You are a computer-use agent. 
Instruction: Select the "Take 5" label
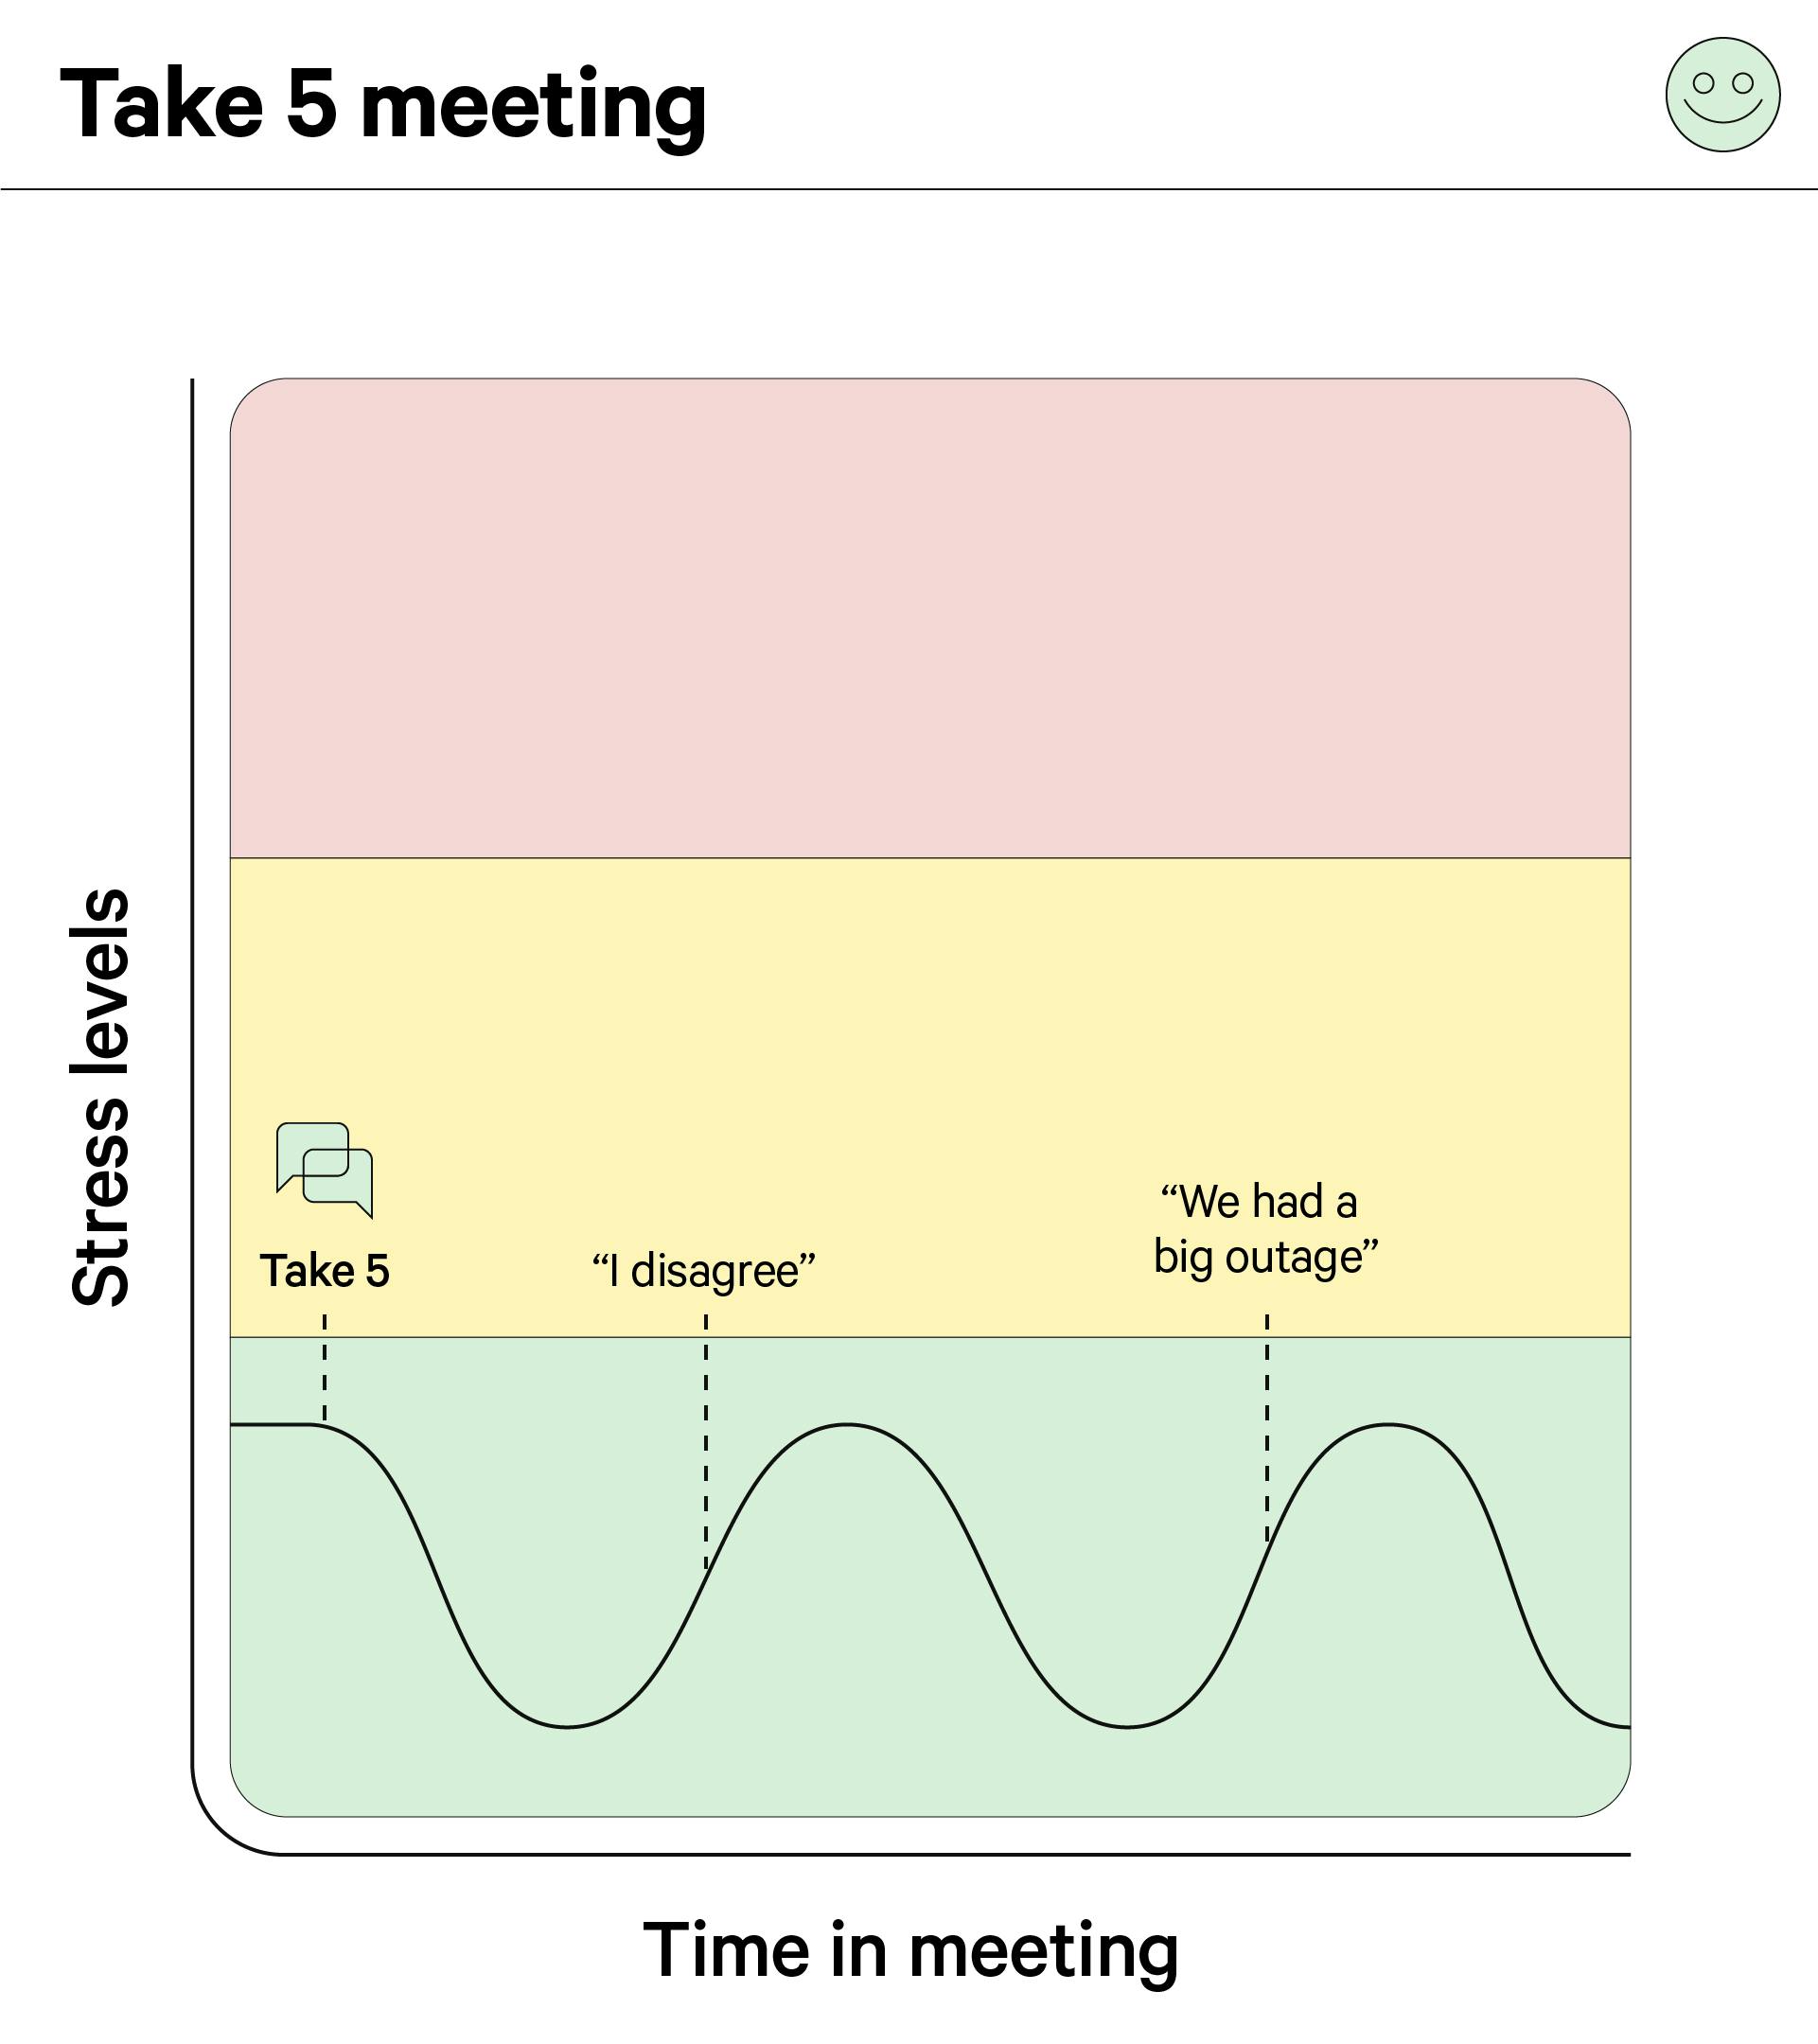tap(324, 1271)
